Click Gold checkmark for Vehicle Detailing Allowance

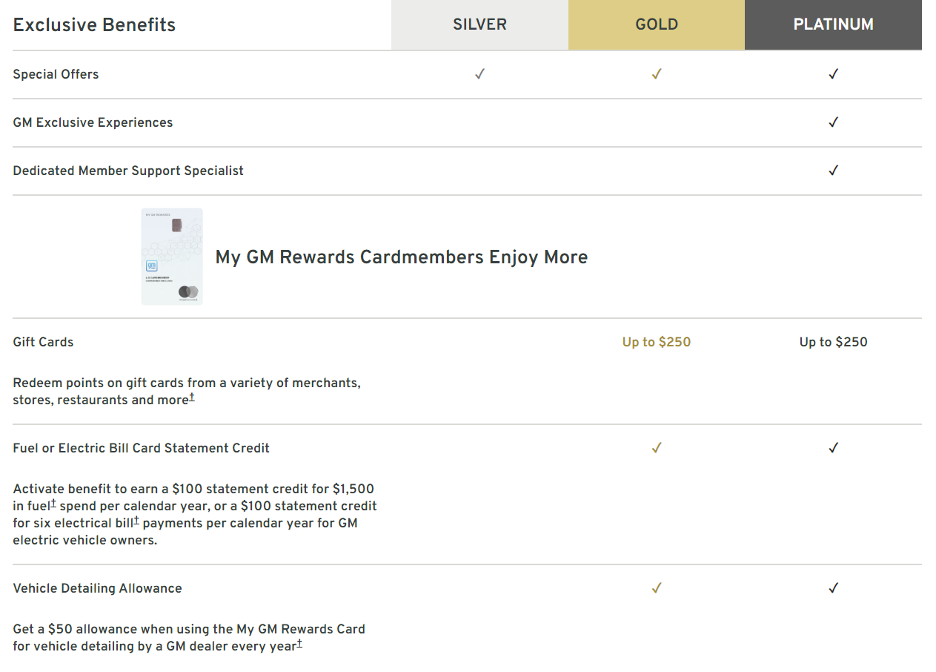click(x=656, y=588)
